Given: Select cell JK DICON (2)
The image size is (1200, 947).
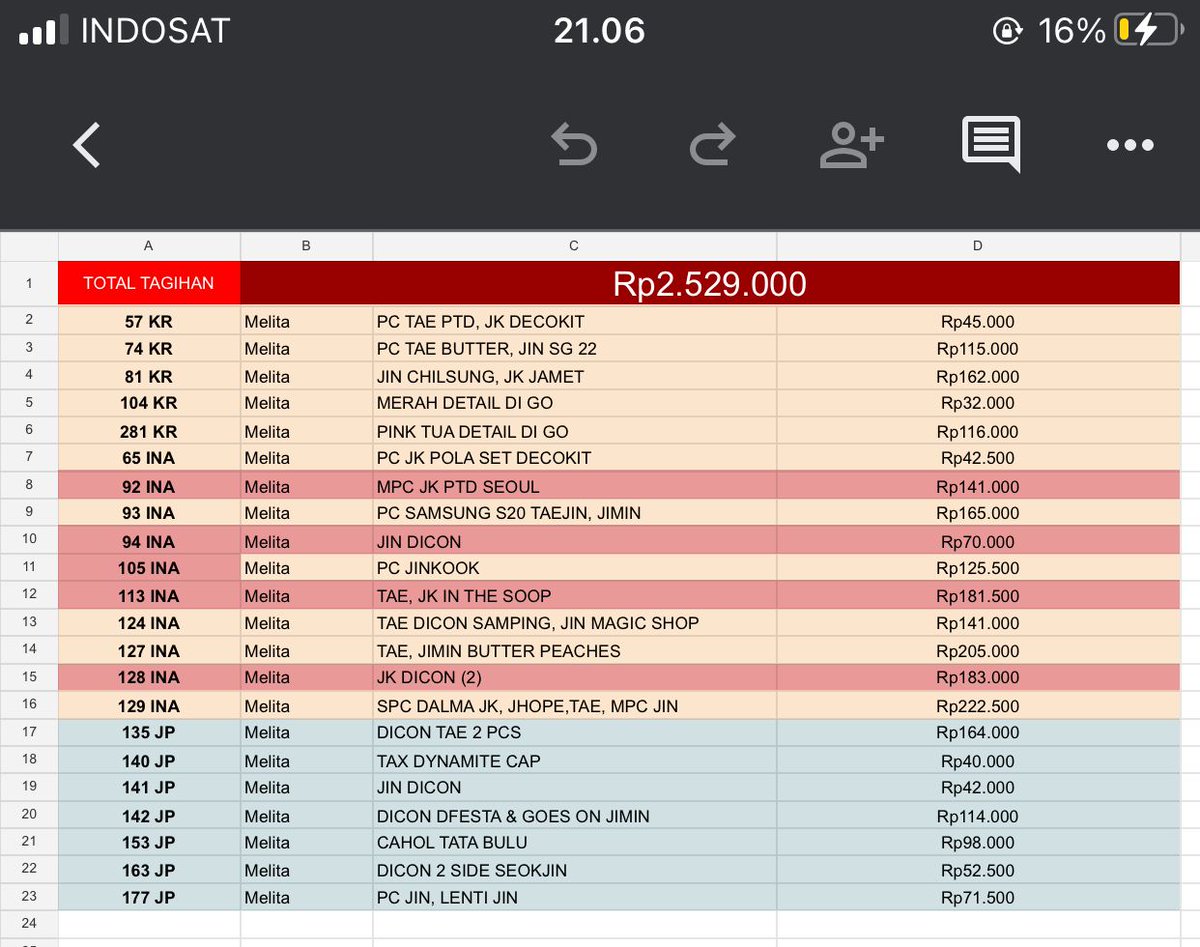Looking at the screenshot, I should [575, 677].
